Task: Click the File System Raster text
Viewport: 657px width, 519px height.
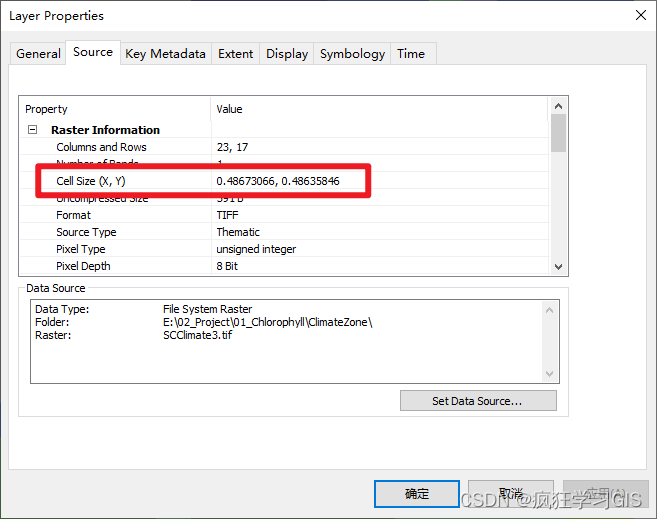Action: [x=207, y=309]
